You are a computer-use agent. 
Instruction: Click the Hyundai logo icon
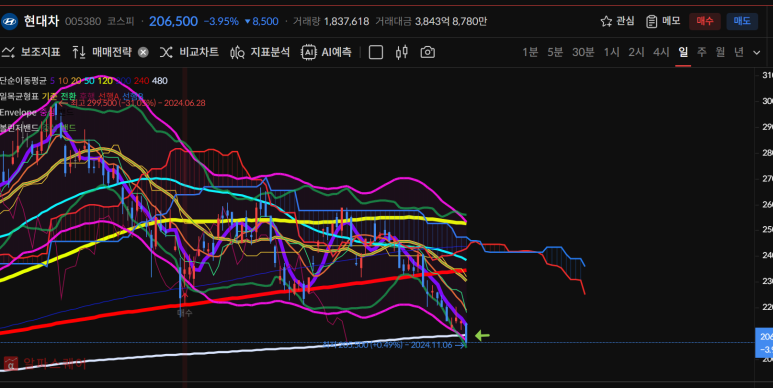point(9,21)
